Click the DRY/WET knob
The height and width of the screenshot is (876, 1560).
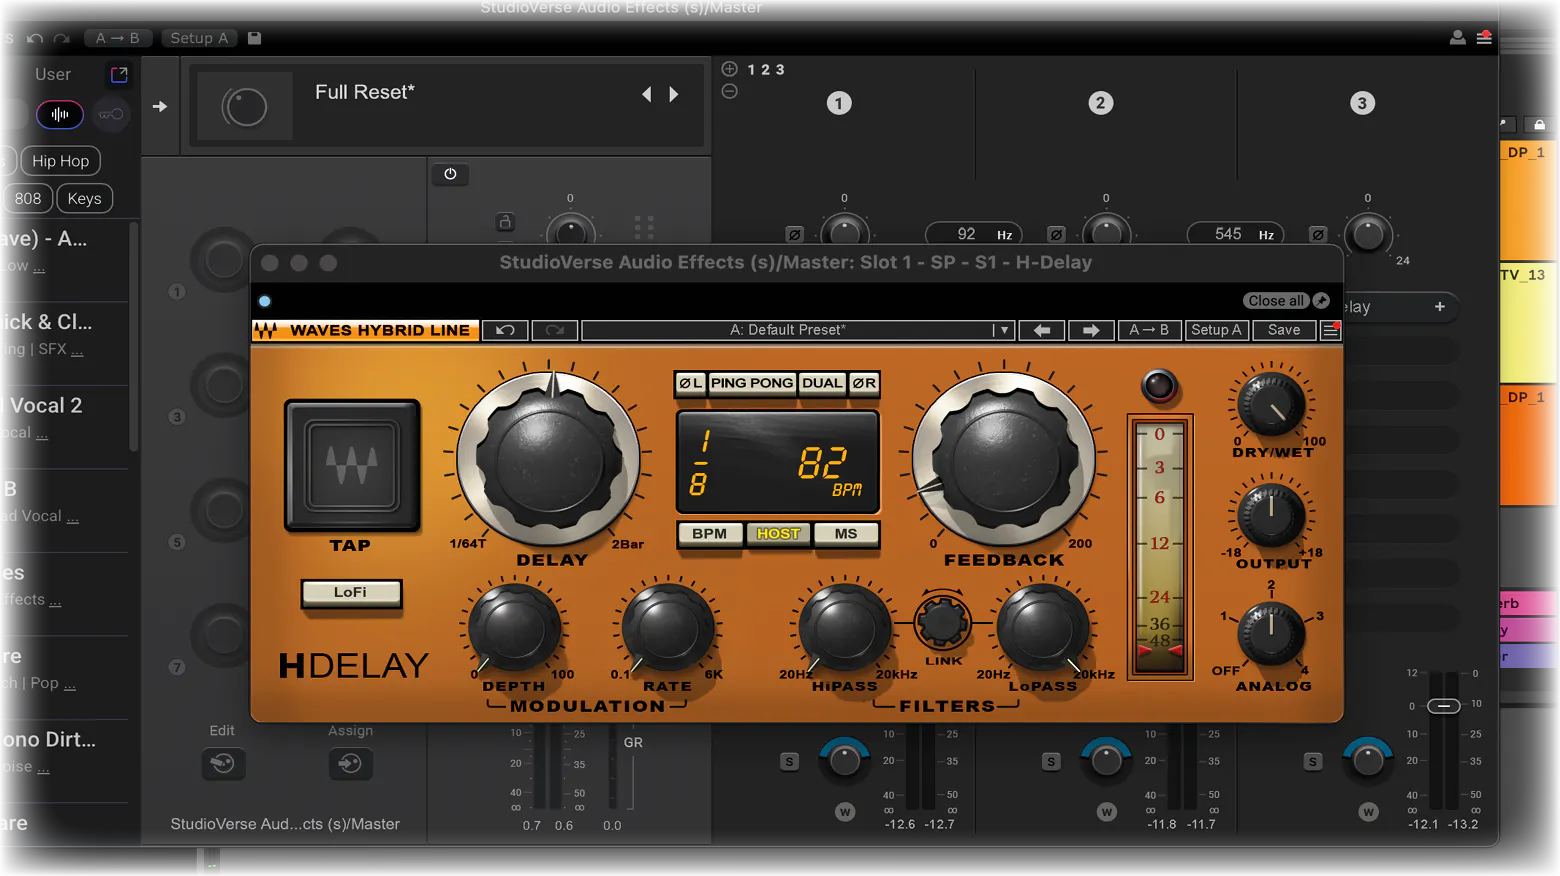pos(1271,406)
